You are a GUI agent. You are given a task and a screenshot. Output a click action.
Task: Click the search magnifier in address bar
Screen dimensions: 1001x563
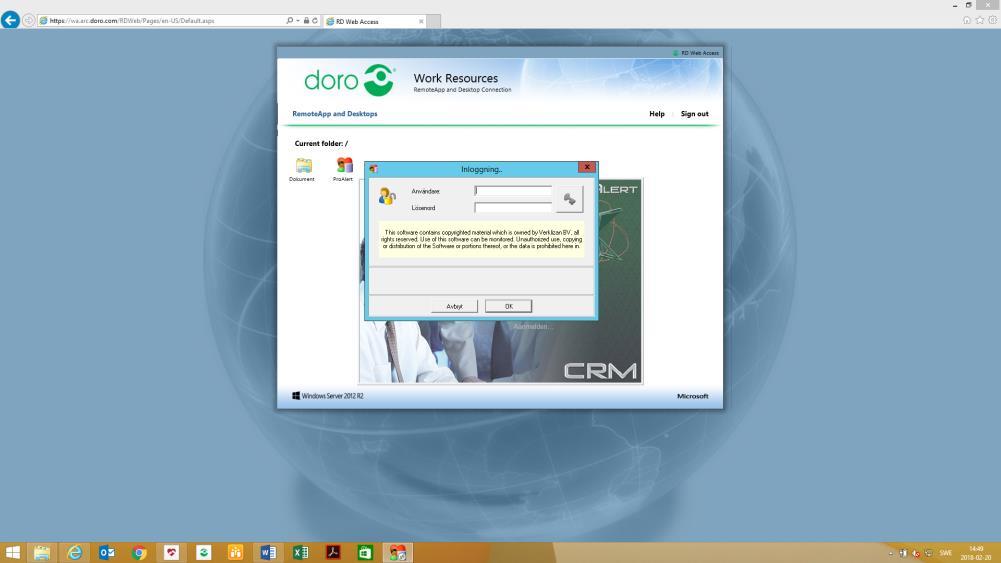[x=290, y=20]
